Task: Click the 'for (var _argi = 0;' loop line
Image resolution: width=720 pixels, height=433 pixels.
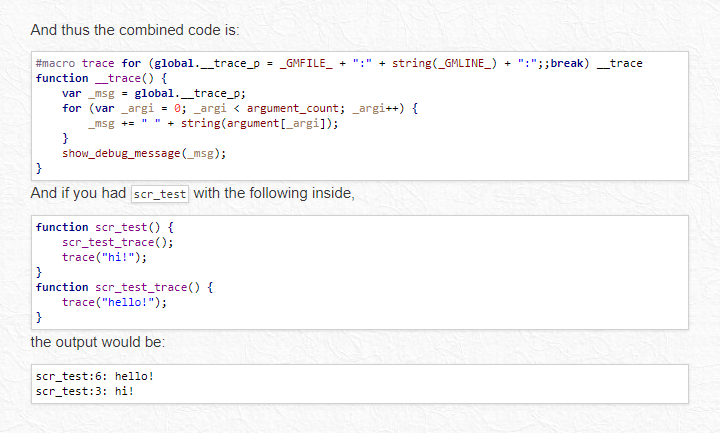Action: tap(240, 108)
